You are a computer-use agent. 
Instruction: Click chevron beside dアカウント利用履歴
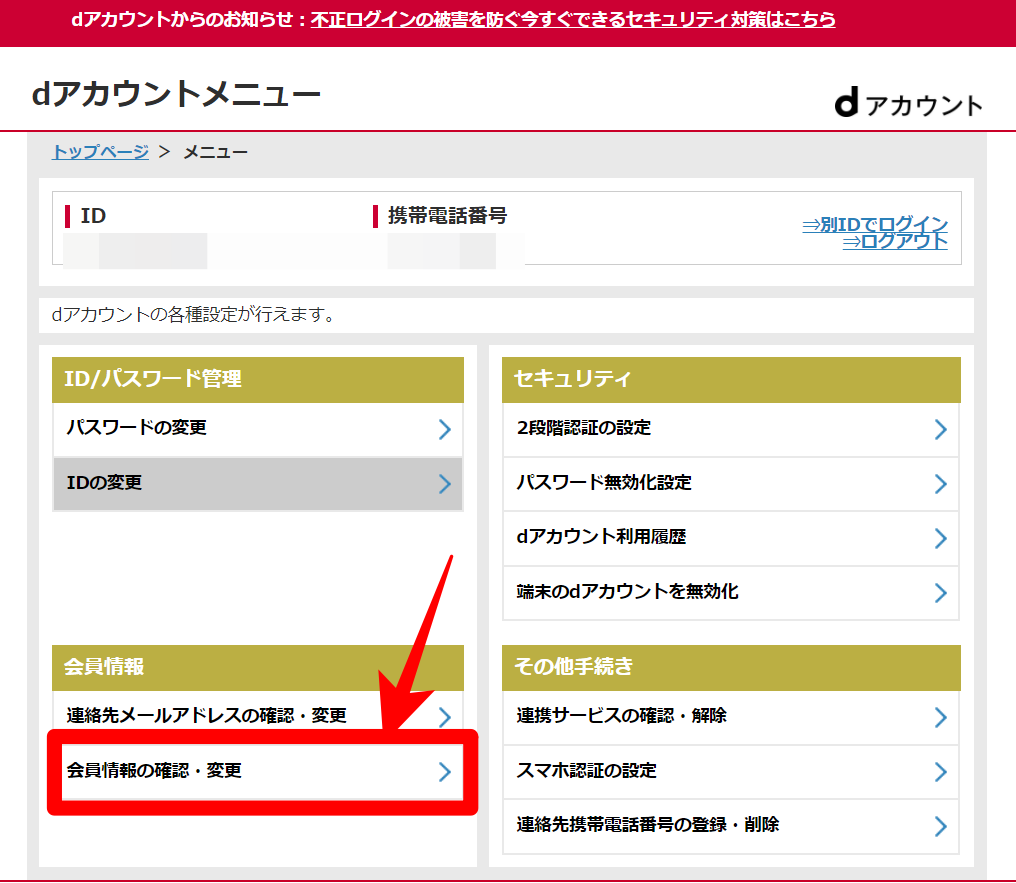click(941, 538)
